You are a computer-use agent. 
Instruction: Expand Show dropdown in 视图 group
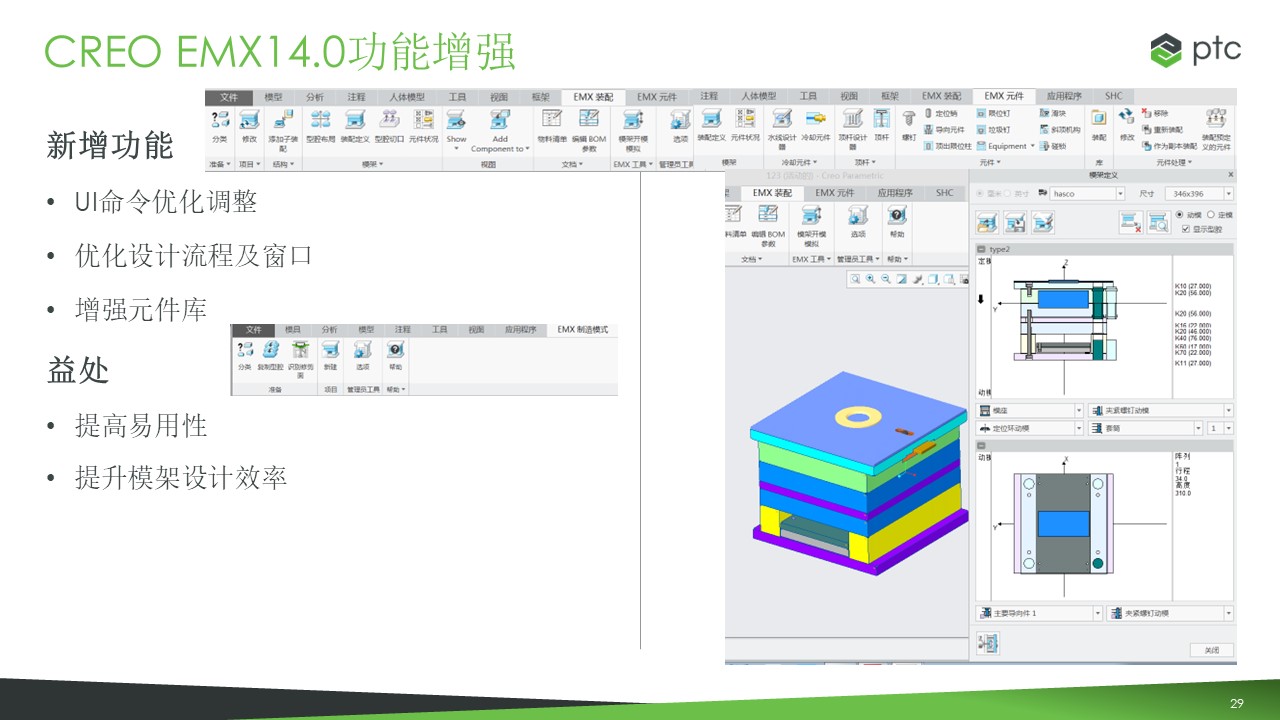(x=456, y=149)
